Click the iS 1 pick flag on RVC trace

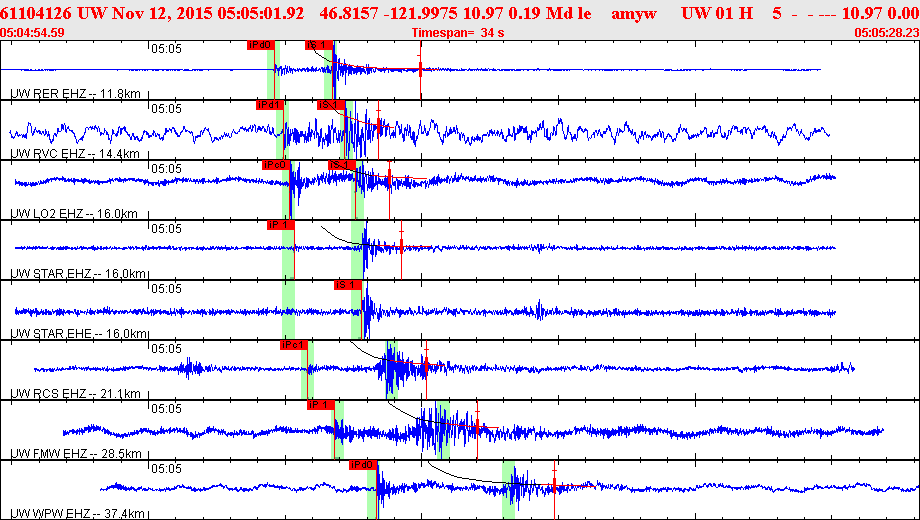click(330, 105)
